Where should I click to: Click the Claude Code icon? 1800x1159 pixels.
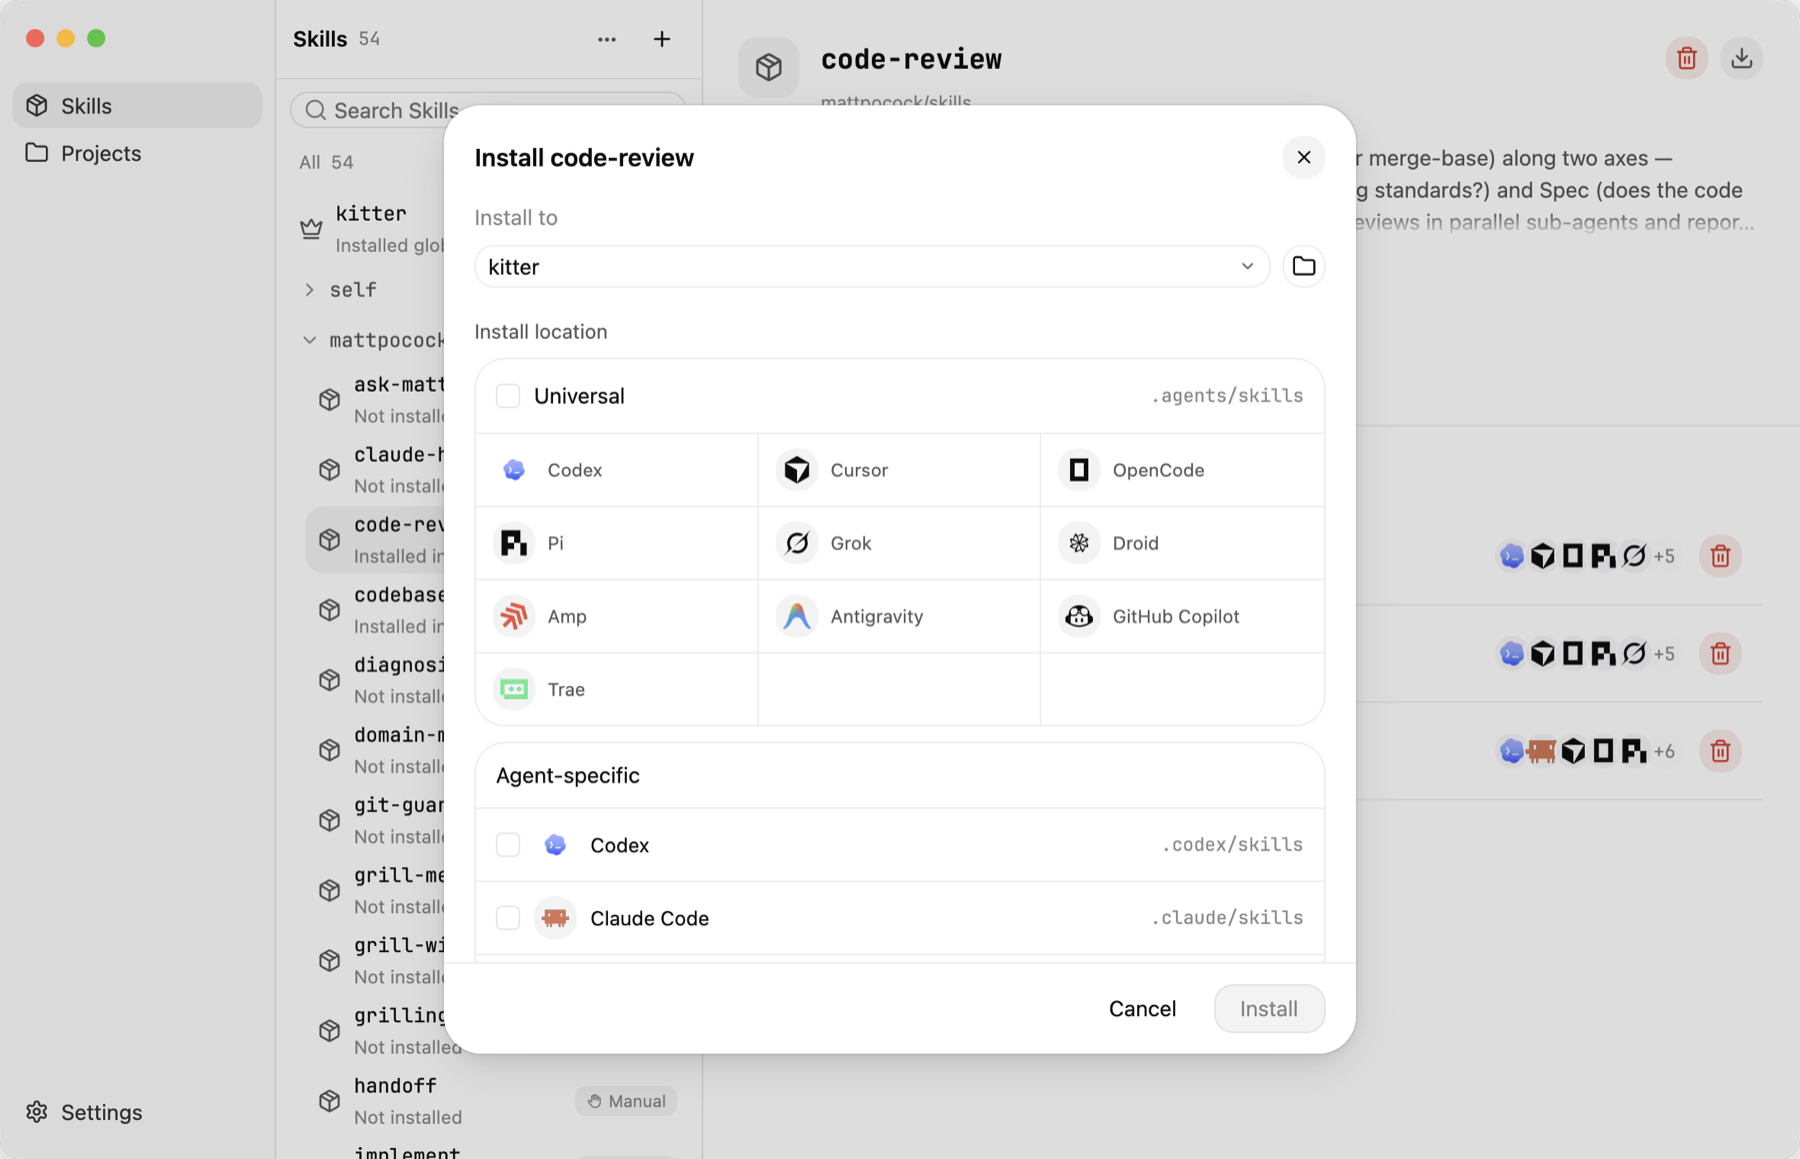coord(555,918)
